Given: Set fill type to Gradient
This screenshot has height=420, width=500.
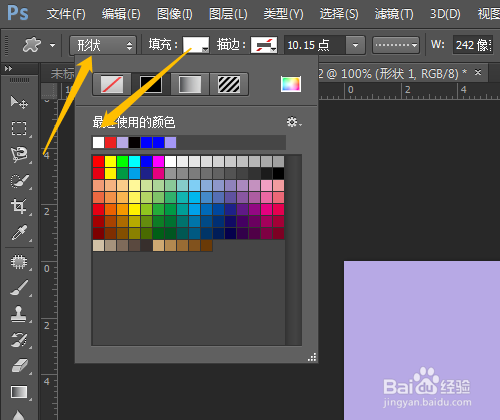Looking at the screenshot, I should (x=190, y=84).
